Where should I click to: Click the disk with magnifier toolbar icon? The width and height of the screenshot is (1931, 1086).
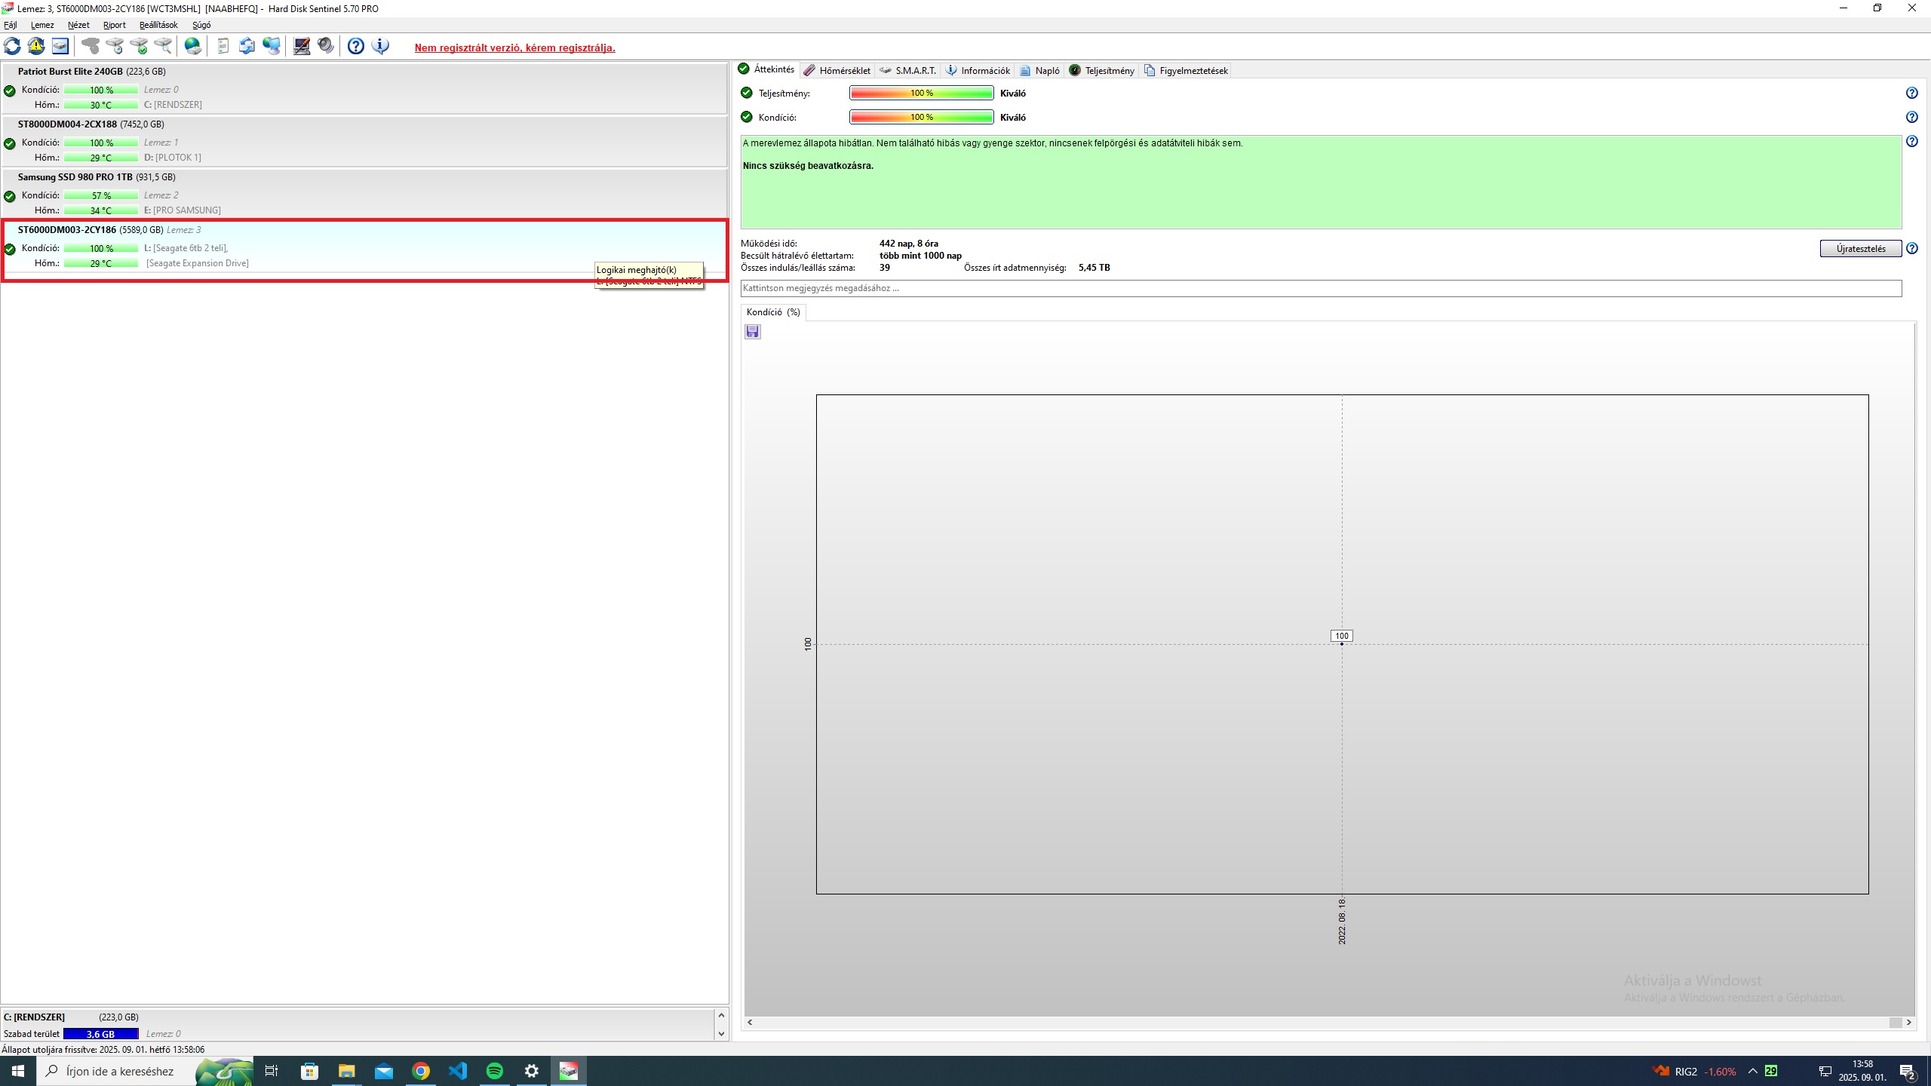pos(163,46)
